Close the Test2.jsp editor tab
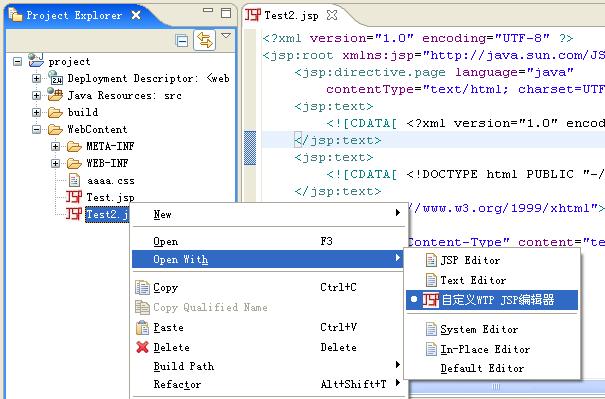This screenshot has height=399, width=605. click(x=332, y=15)
